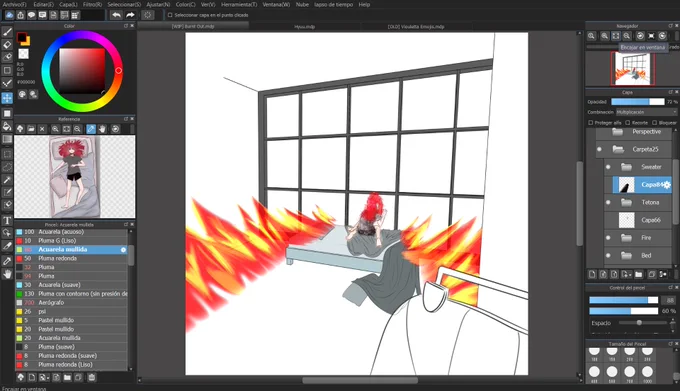The height and width of the screenshot is (391, 680).
Task: Open the Herramienta menu
Action: [239, 4]
